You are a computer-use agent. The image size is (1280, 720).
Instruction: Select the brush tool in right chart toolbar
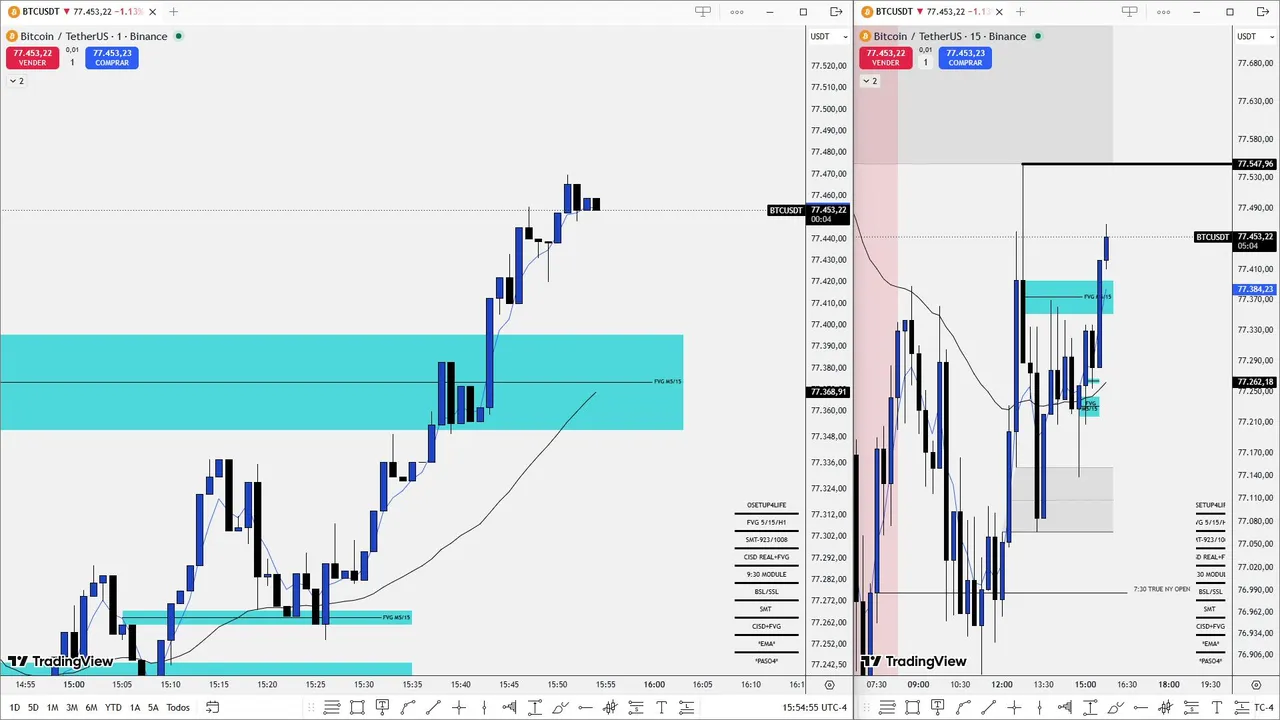pos(1115,707)
